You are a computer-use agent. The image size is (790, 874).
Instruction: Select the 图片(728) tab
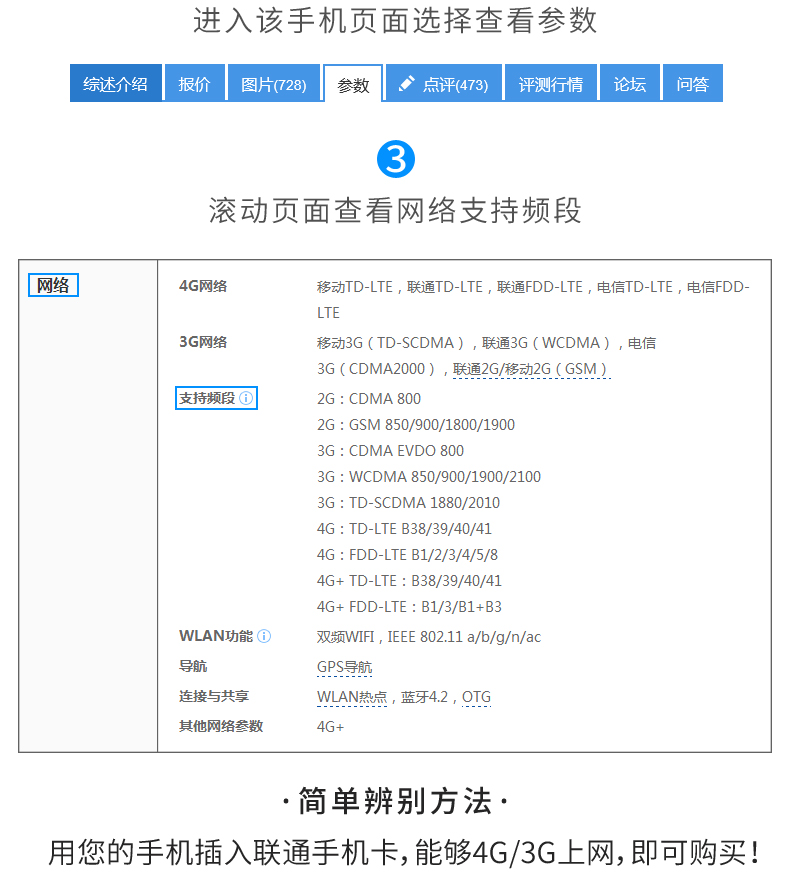[x=273, y=84]
